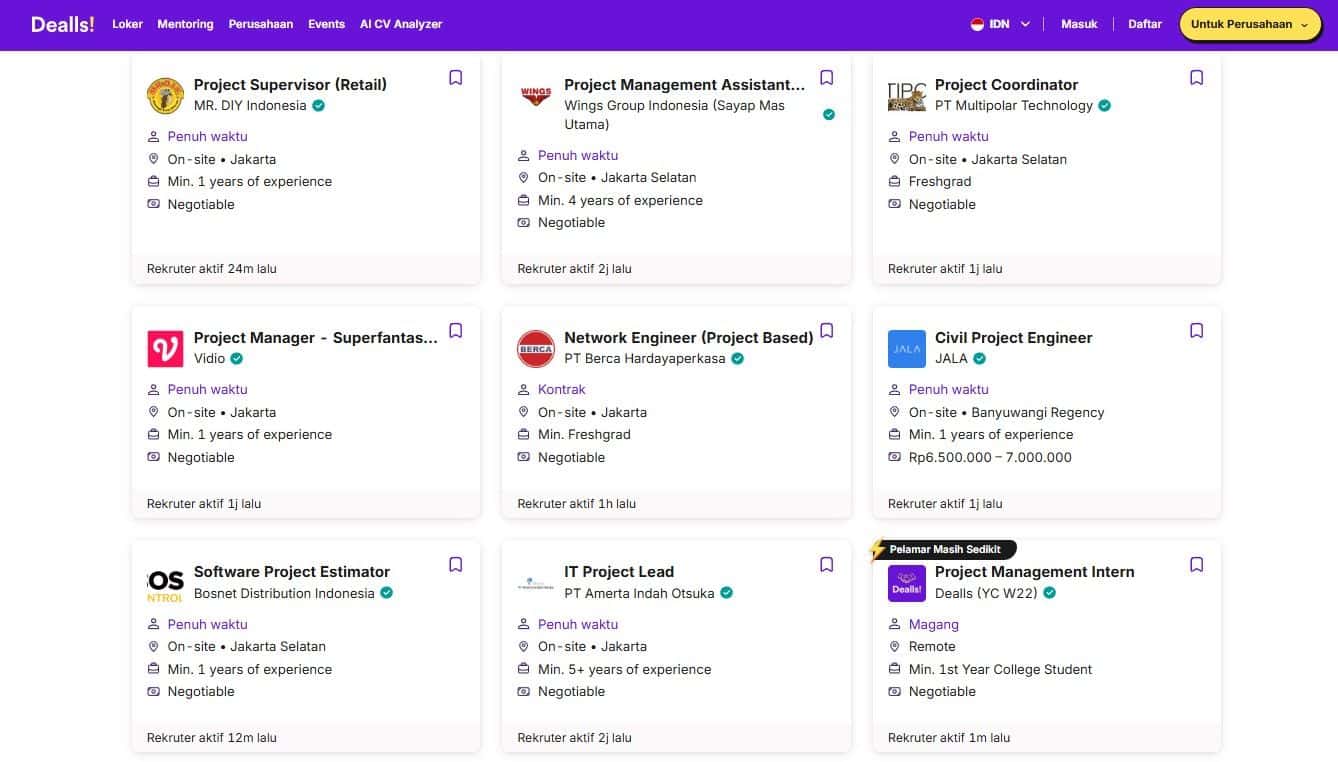Click Rekruter aktif 12m lalu text
This screenshot has width=1338, height=762.
pyautogui.click(x=212, y=738)
